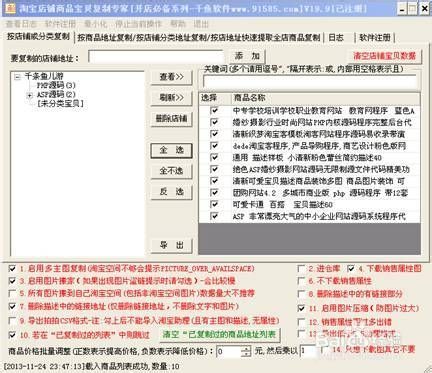Toggle option 11 启用图片压缩 checkbox
432x373 pixels.
pos(301,308)
